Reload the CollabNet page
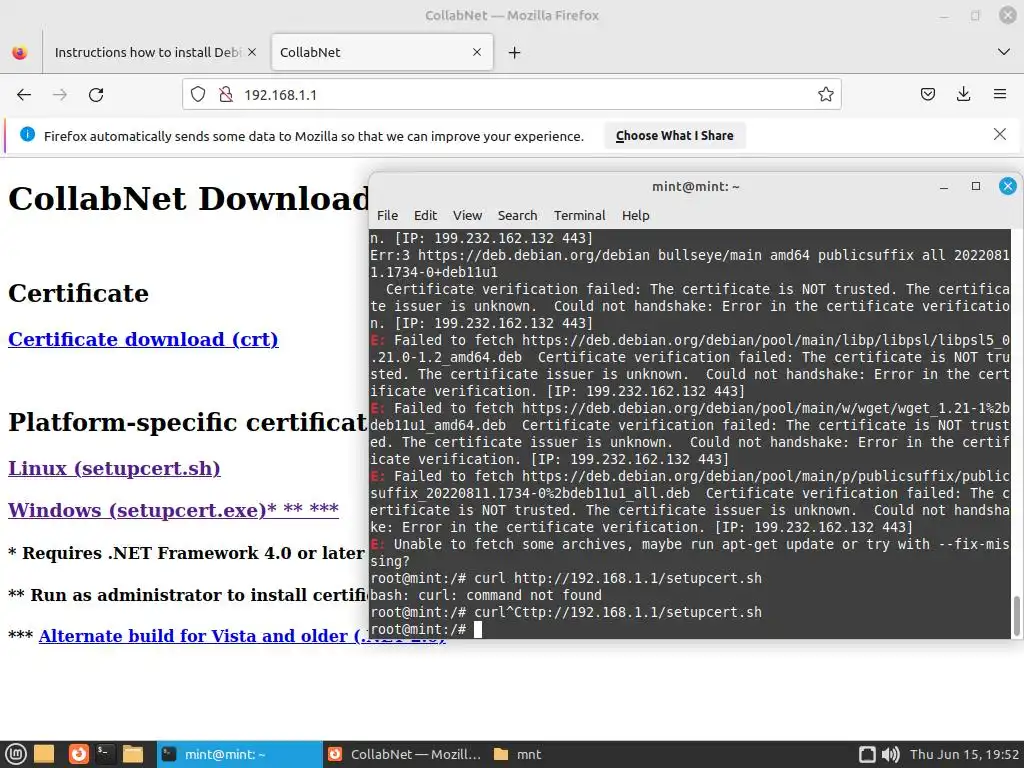 (96, 95)
